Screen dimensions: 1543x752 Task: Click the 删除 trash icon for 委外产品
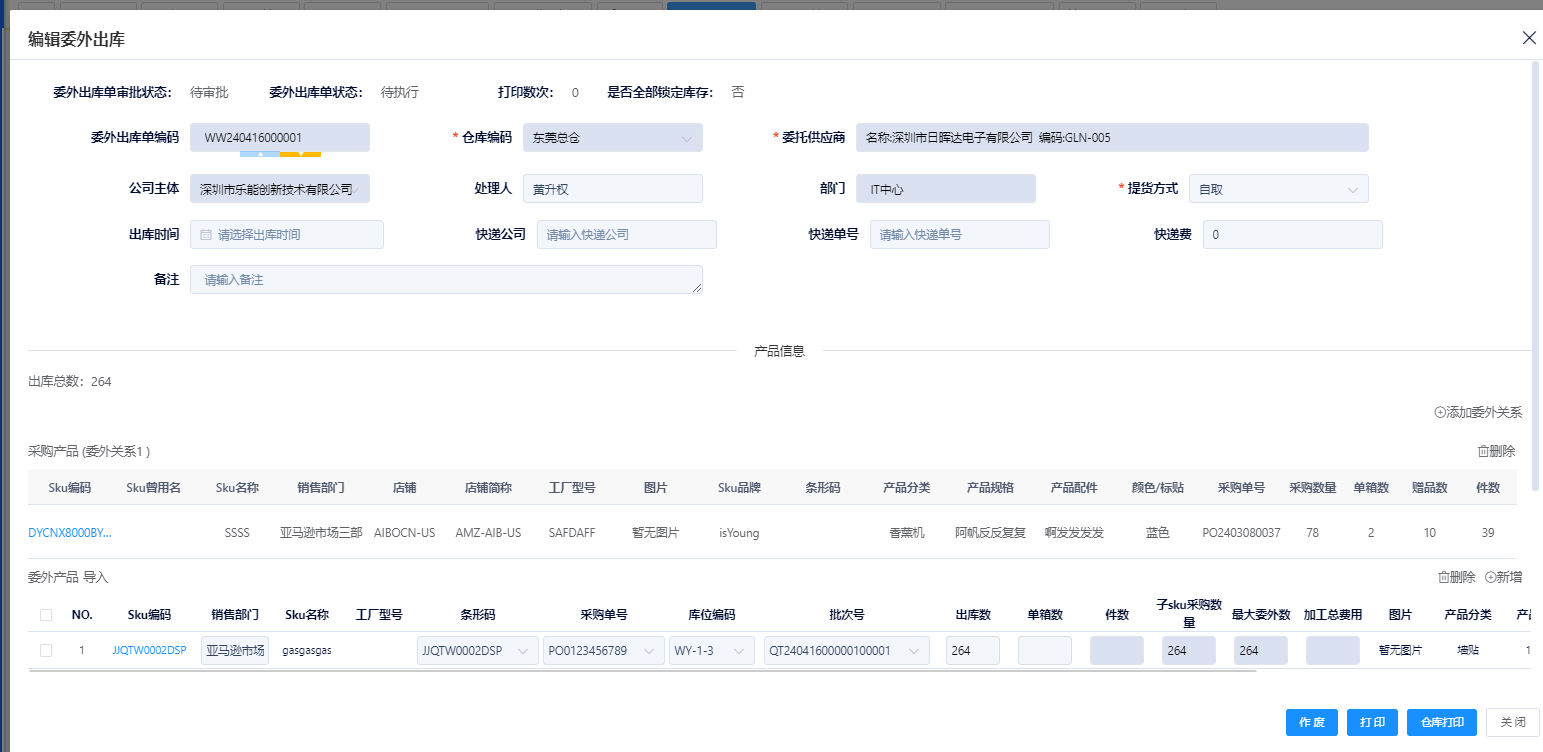[x=1443, y=577]
